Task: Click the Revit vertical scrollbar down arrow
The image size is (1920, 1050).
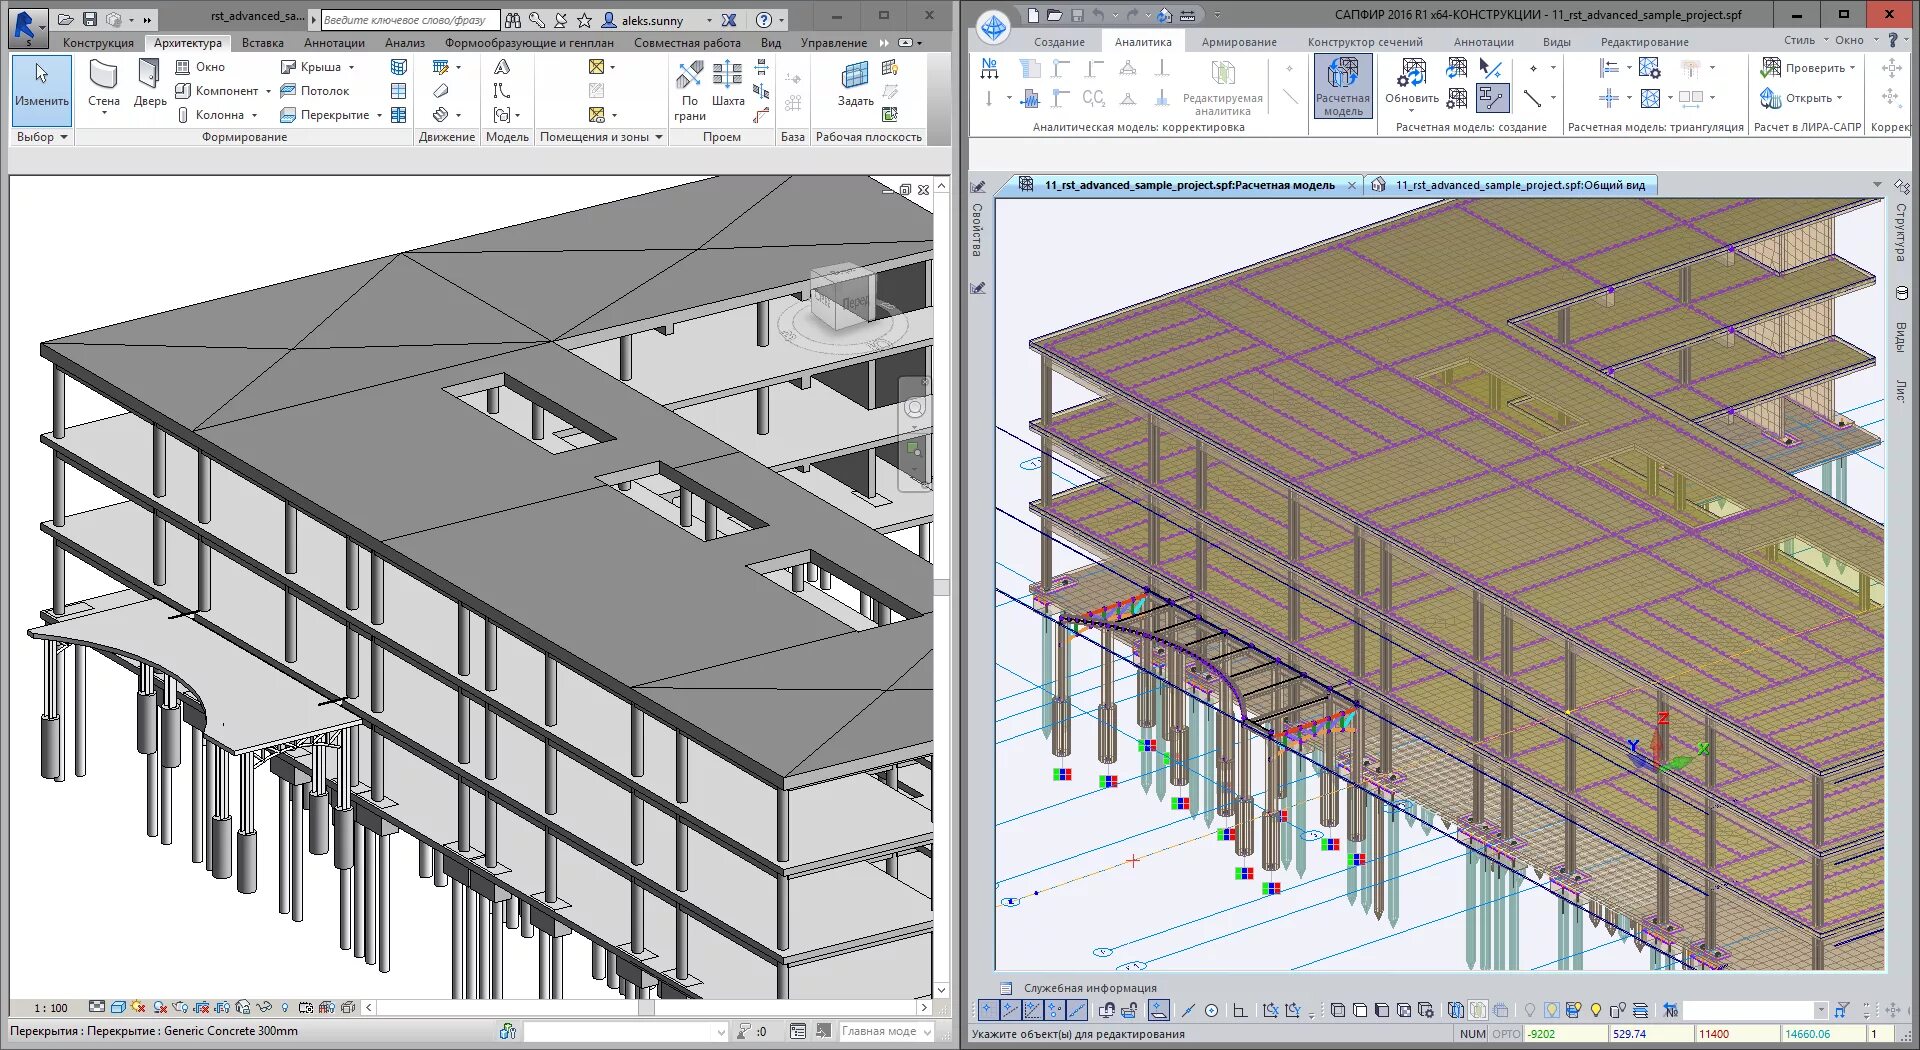Action: 941,990
